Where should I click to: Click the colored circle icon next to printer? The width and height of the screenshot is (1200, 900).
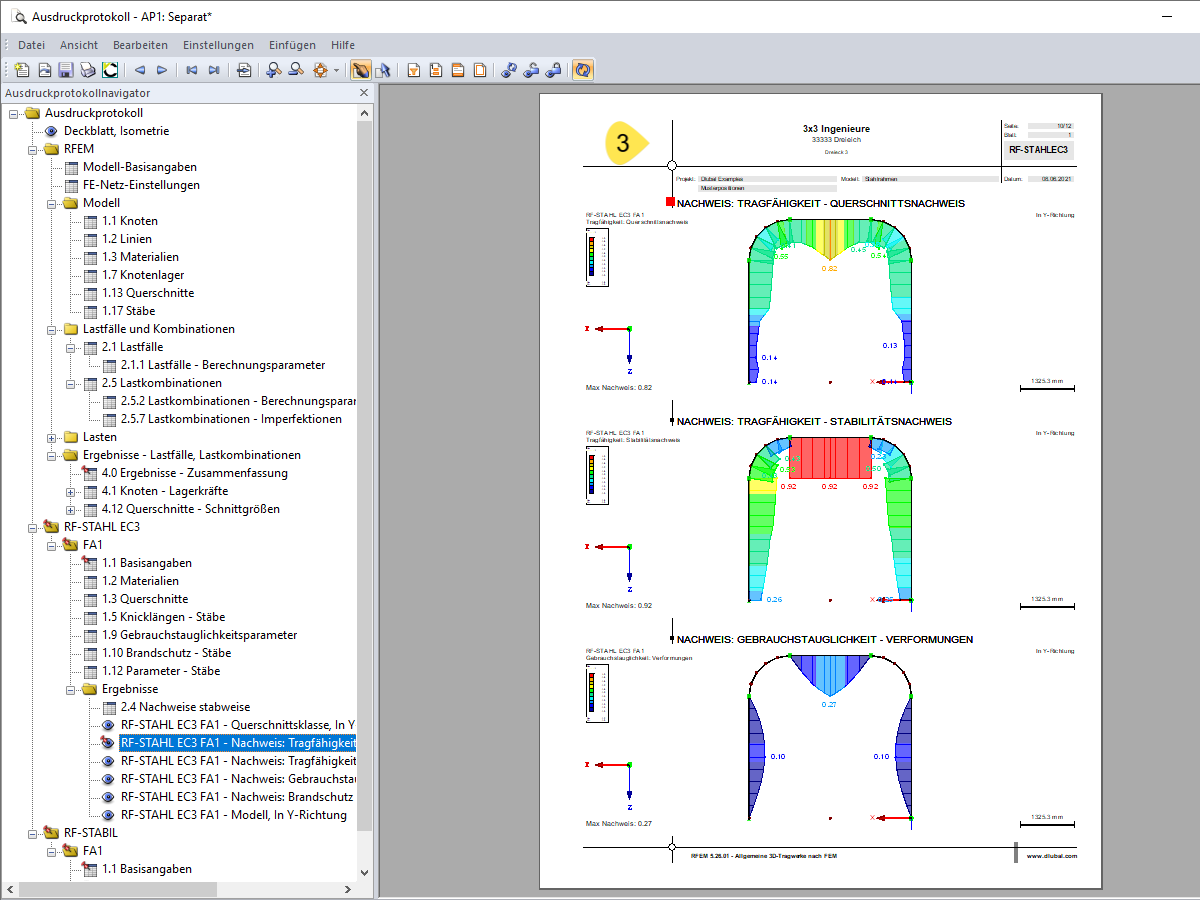click(x=110, y=70)
